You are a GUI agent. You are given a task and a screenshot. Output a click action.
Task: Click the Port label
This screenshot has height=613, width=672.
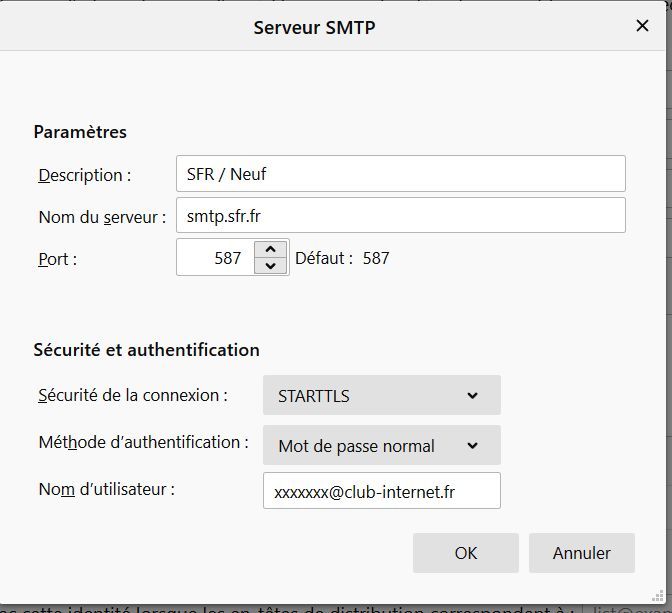(58, 258)
